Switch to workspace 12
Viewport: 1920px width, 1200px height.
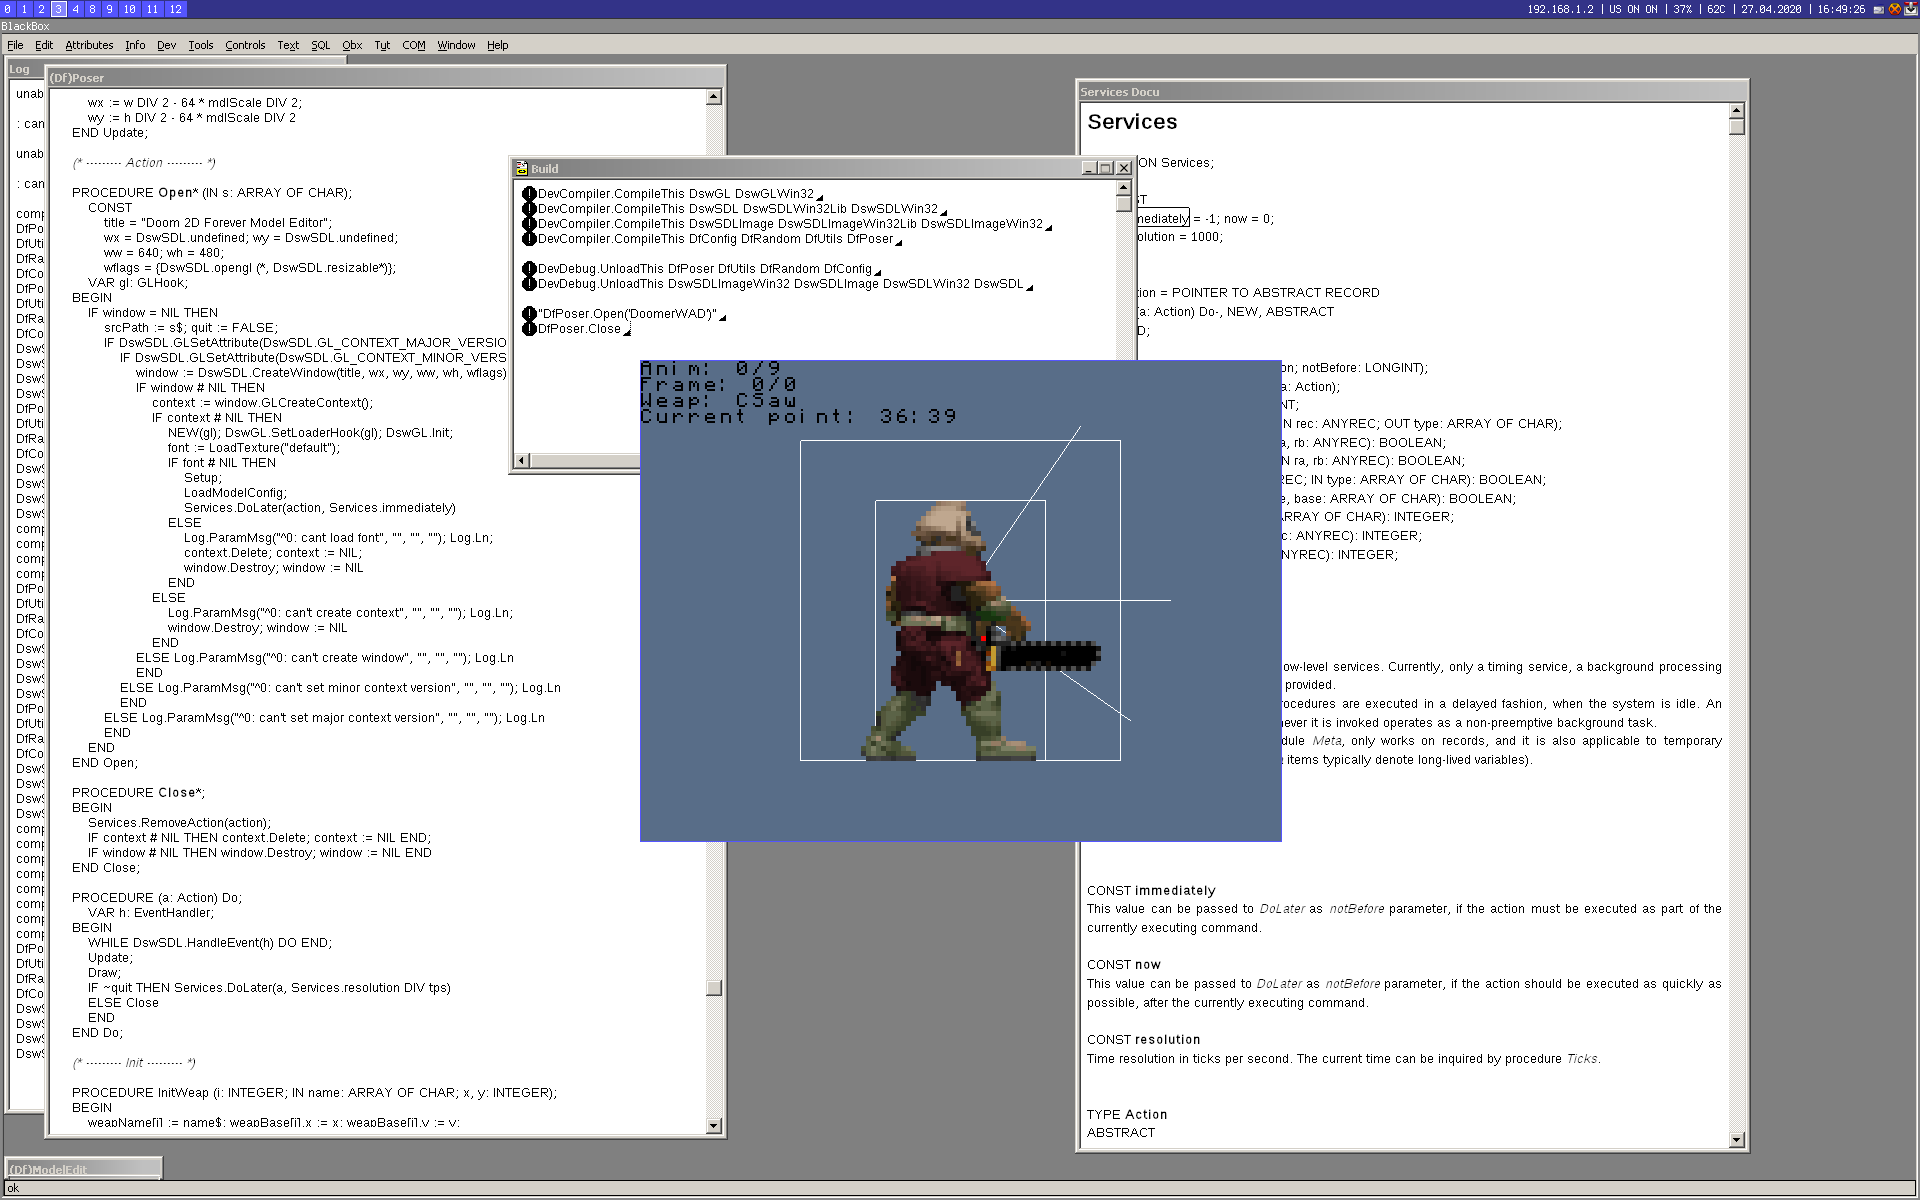175,9
